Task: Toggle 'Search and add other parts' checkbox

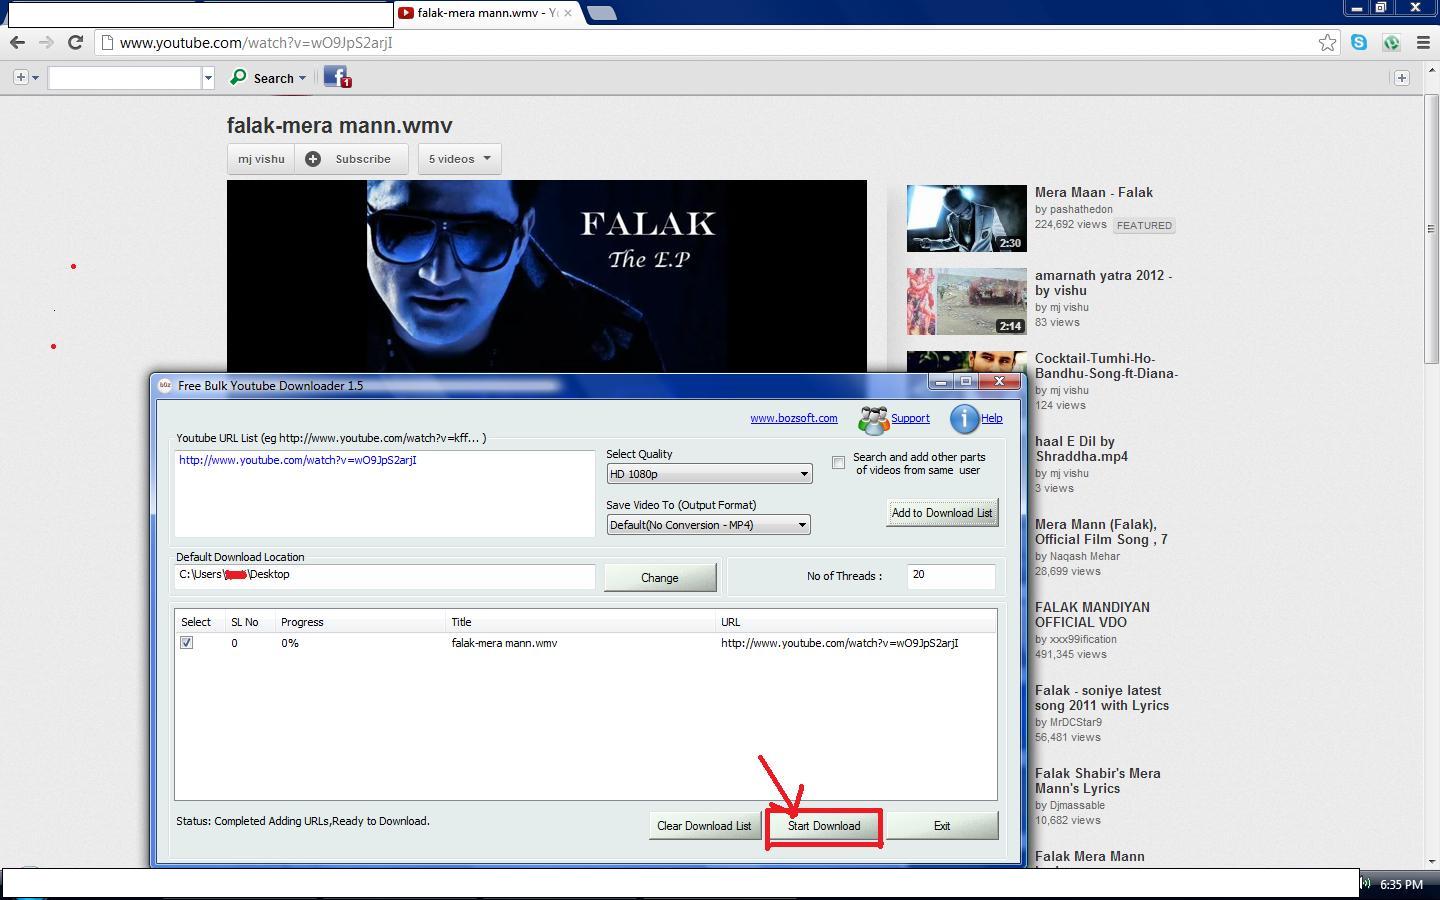Action: pyautogui.click(x=838, y=462)
